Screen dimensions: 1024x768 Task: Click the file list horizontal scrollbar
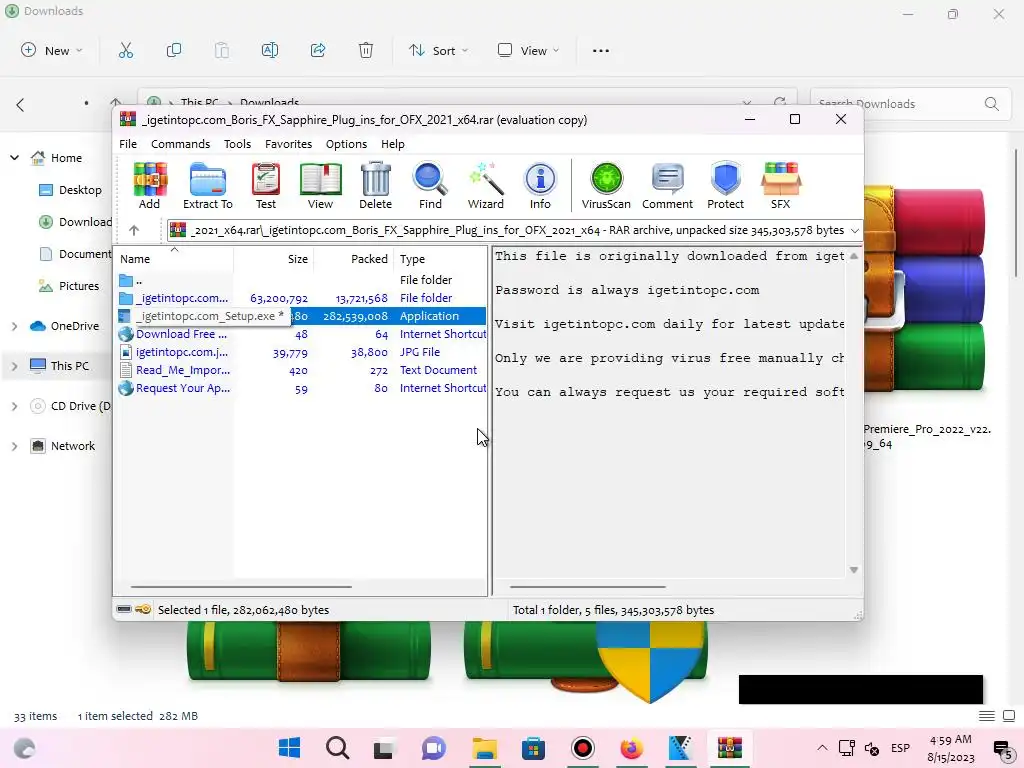tap(242, 586)
